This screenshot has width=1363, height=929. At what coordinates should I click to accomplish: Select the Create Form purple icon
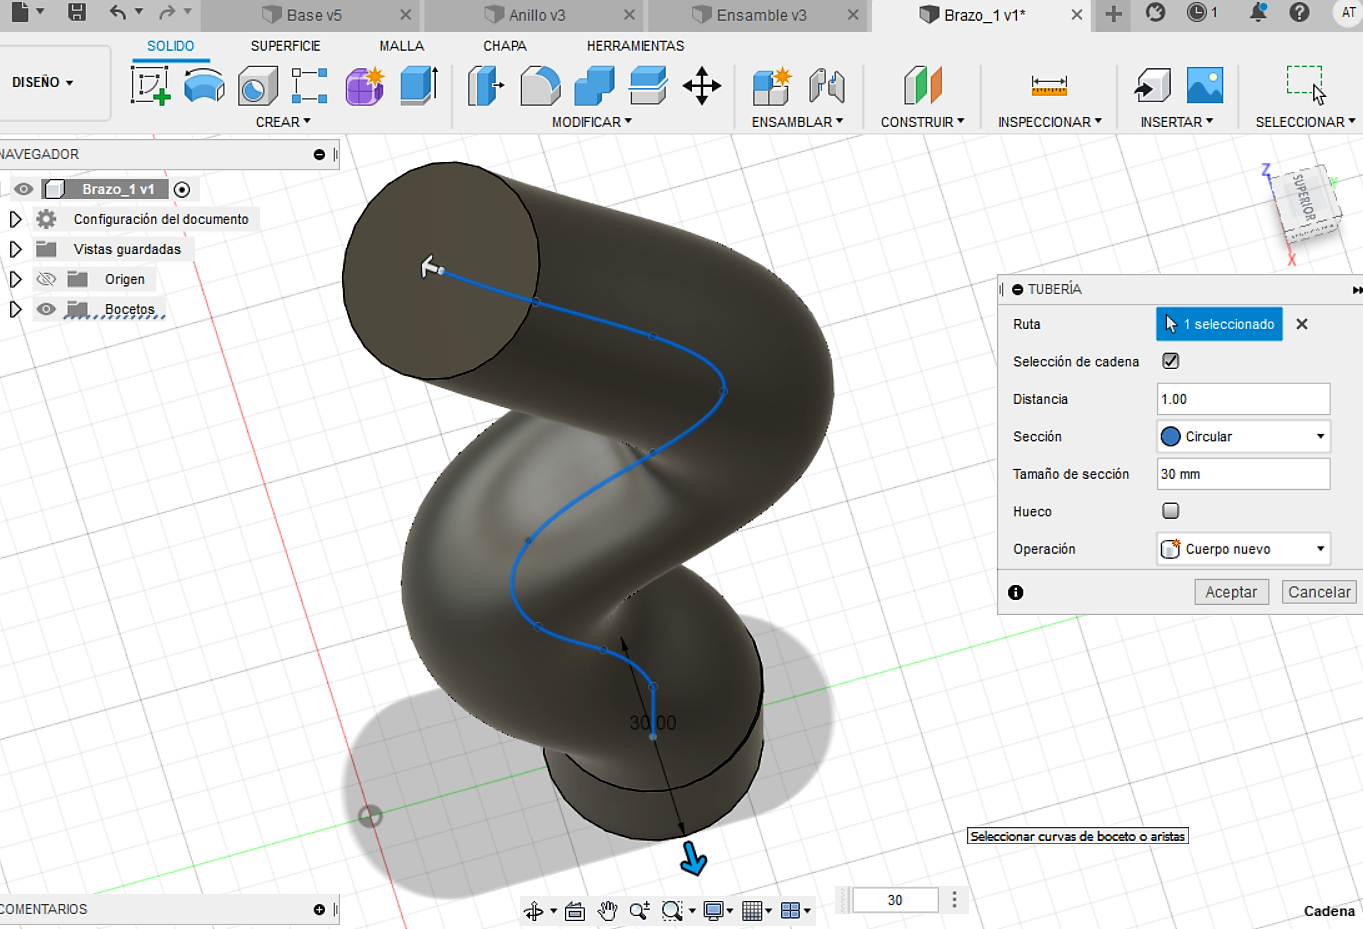[x=364, y=86]
